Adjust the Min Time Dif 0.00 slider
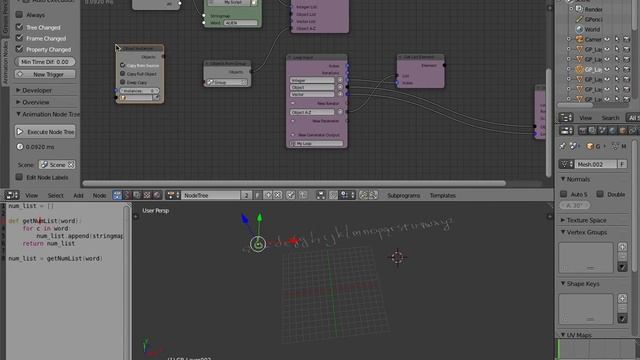Image resolution: width=640 pixels, height=360 pixels. 45,62
